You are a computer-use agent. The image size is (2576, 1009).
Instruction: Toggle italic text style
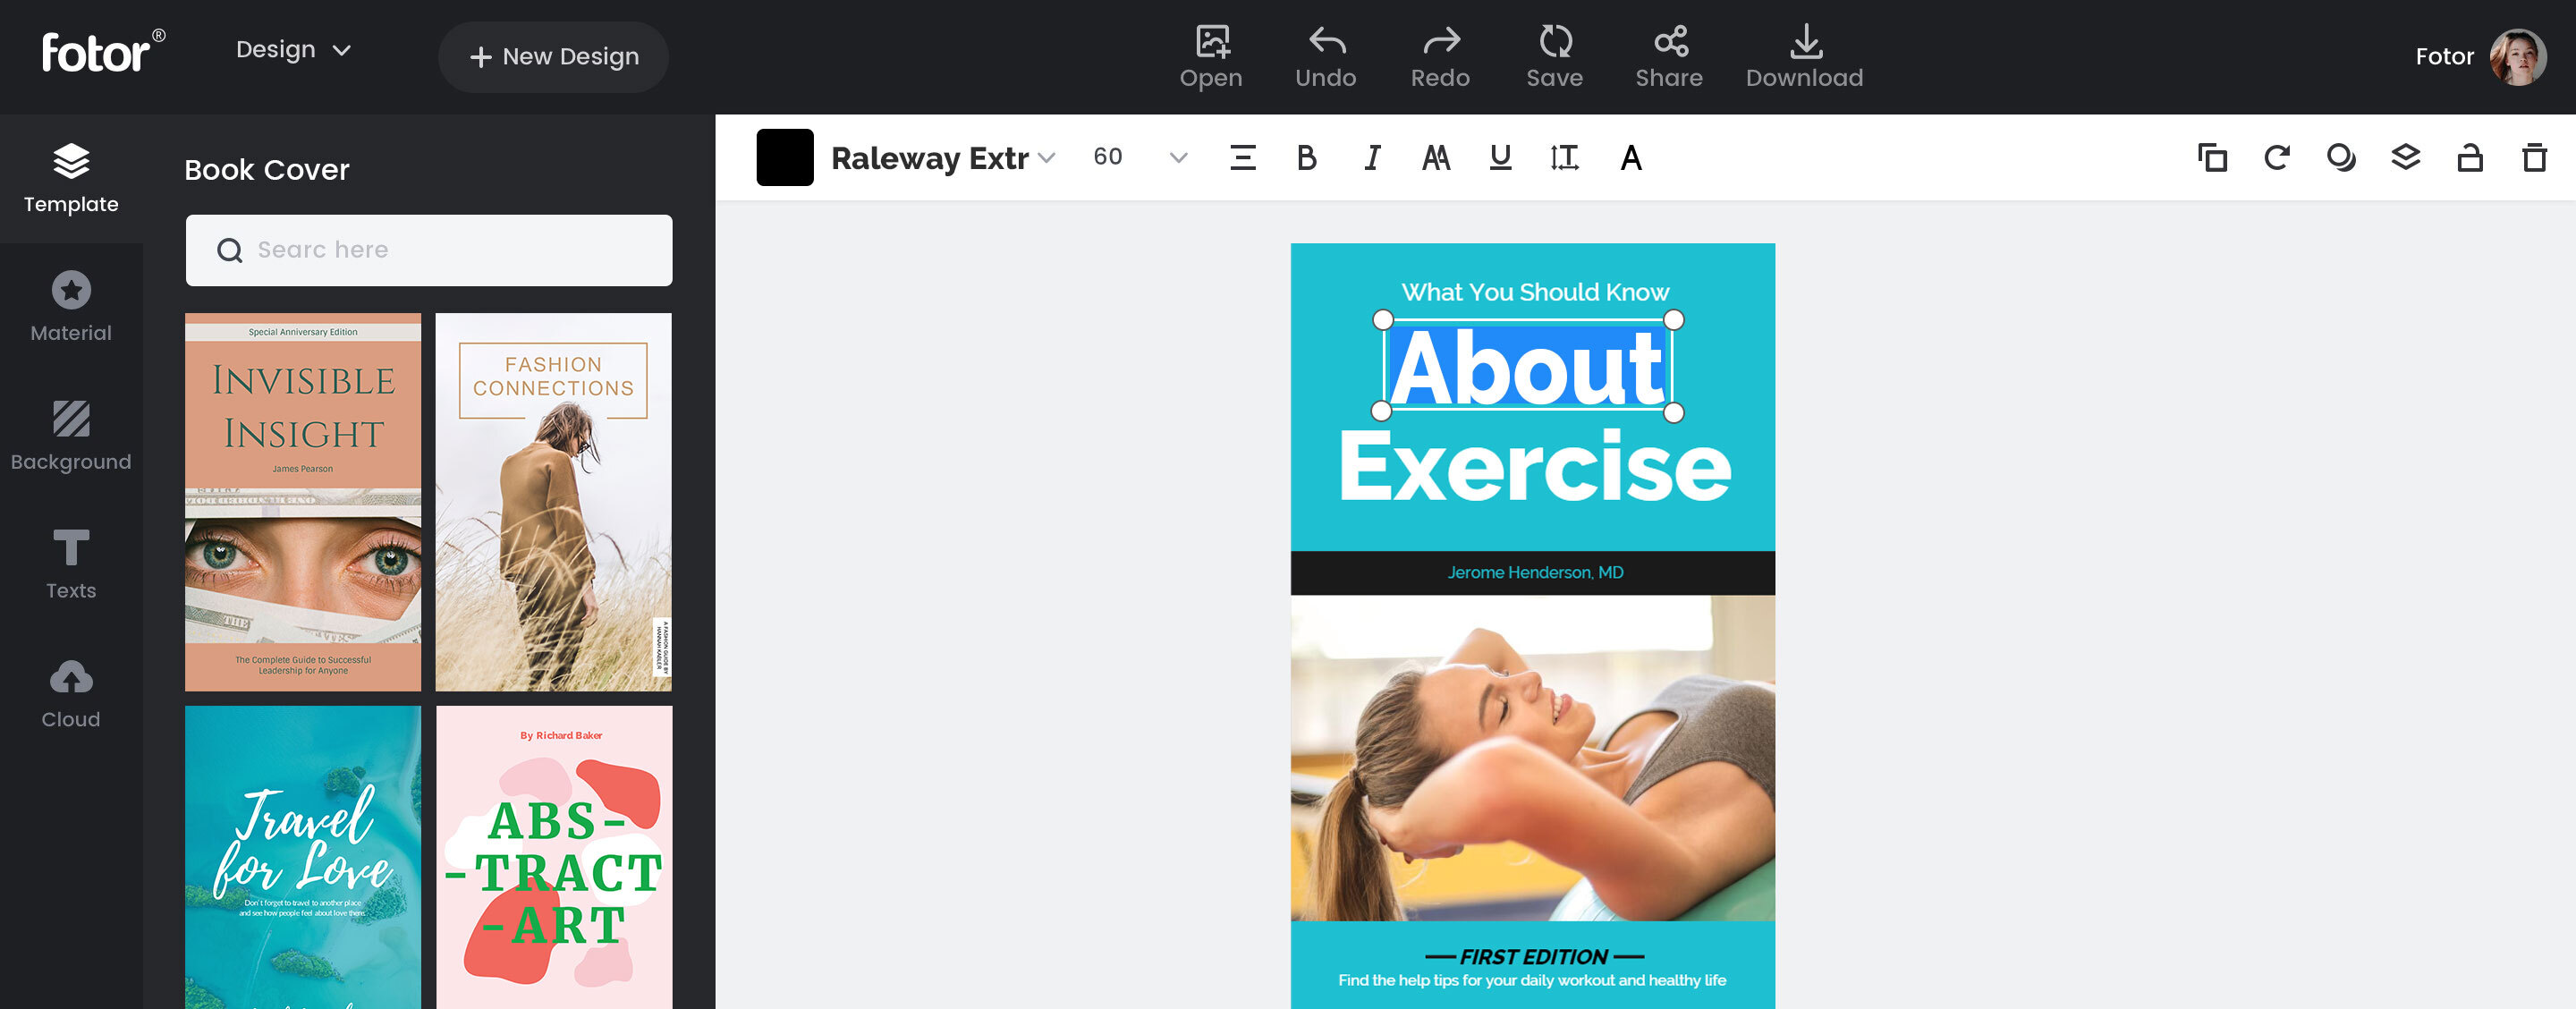[x=1372, y=158]
